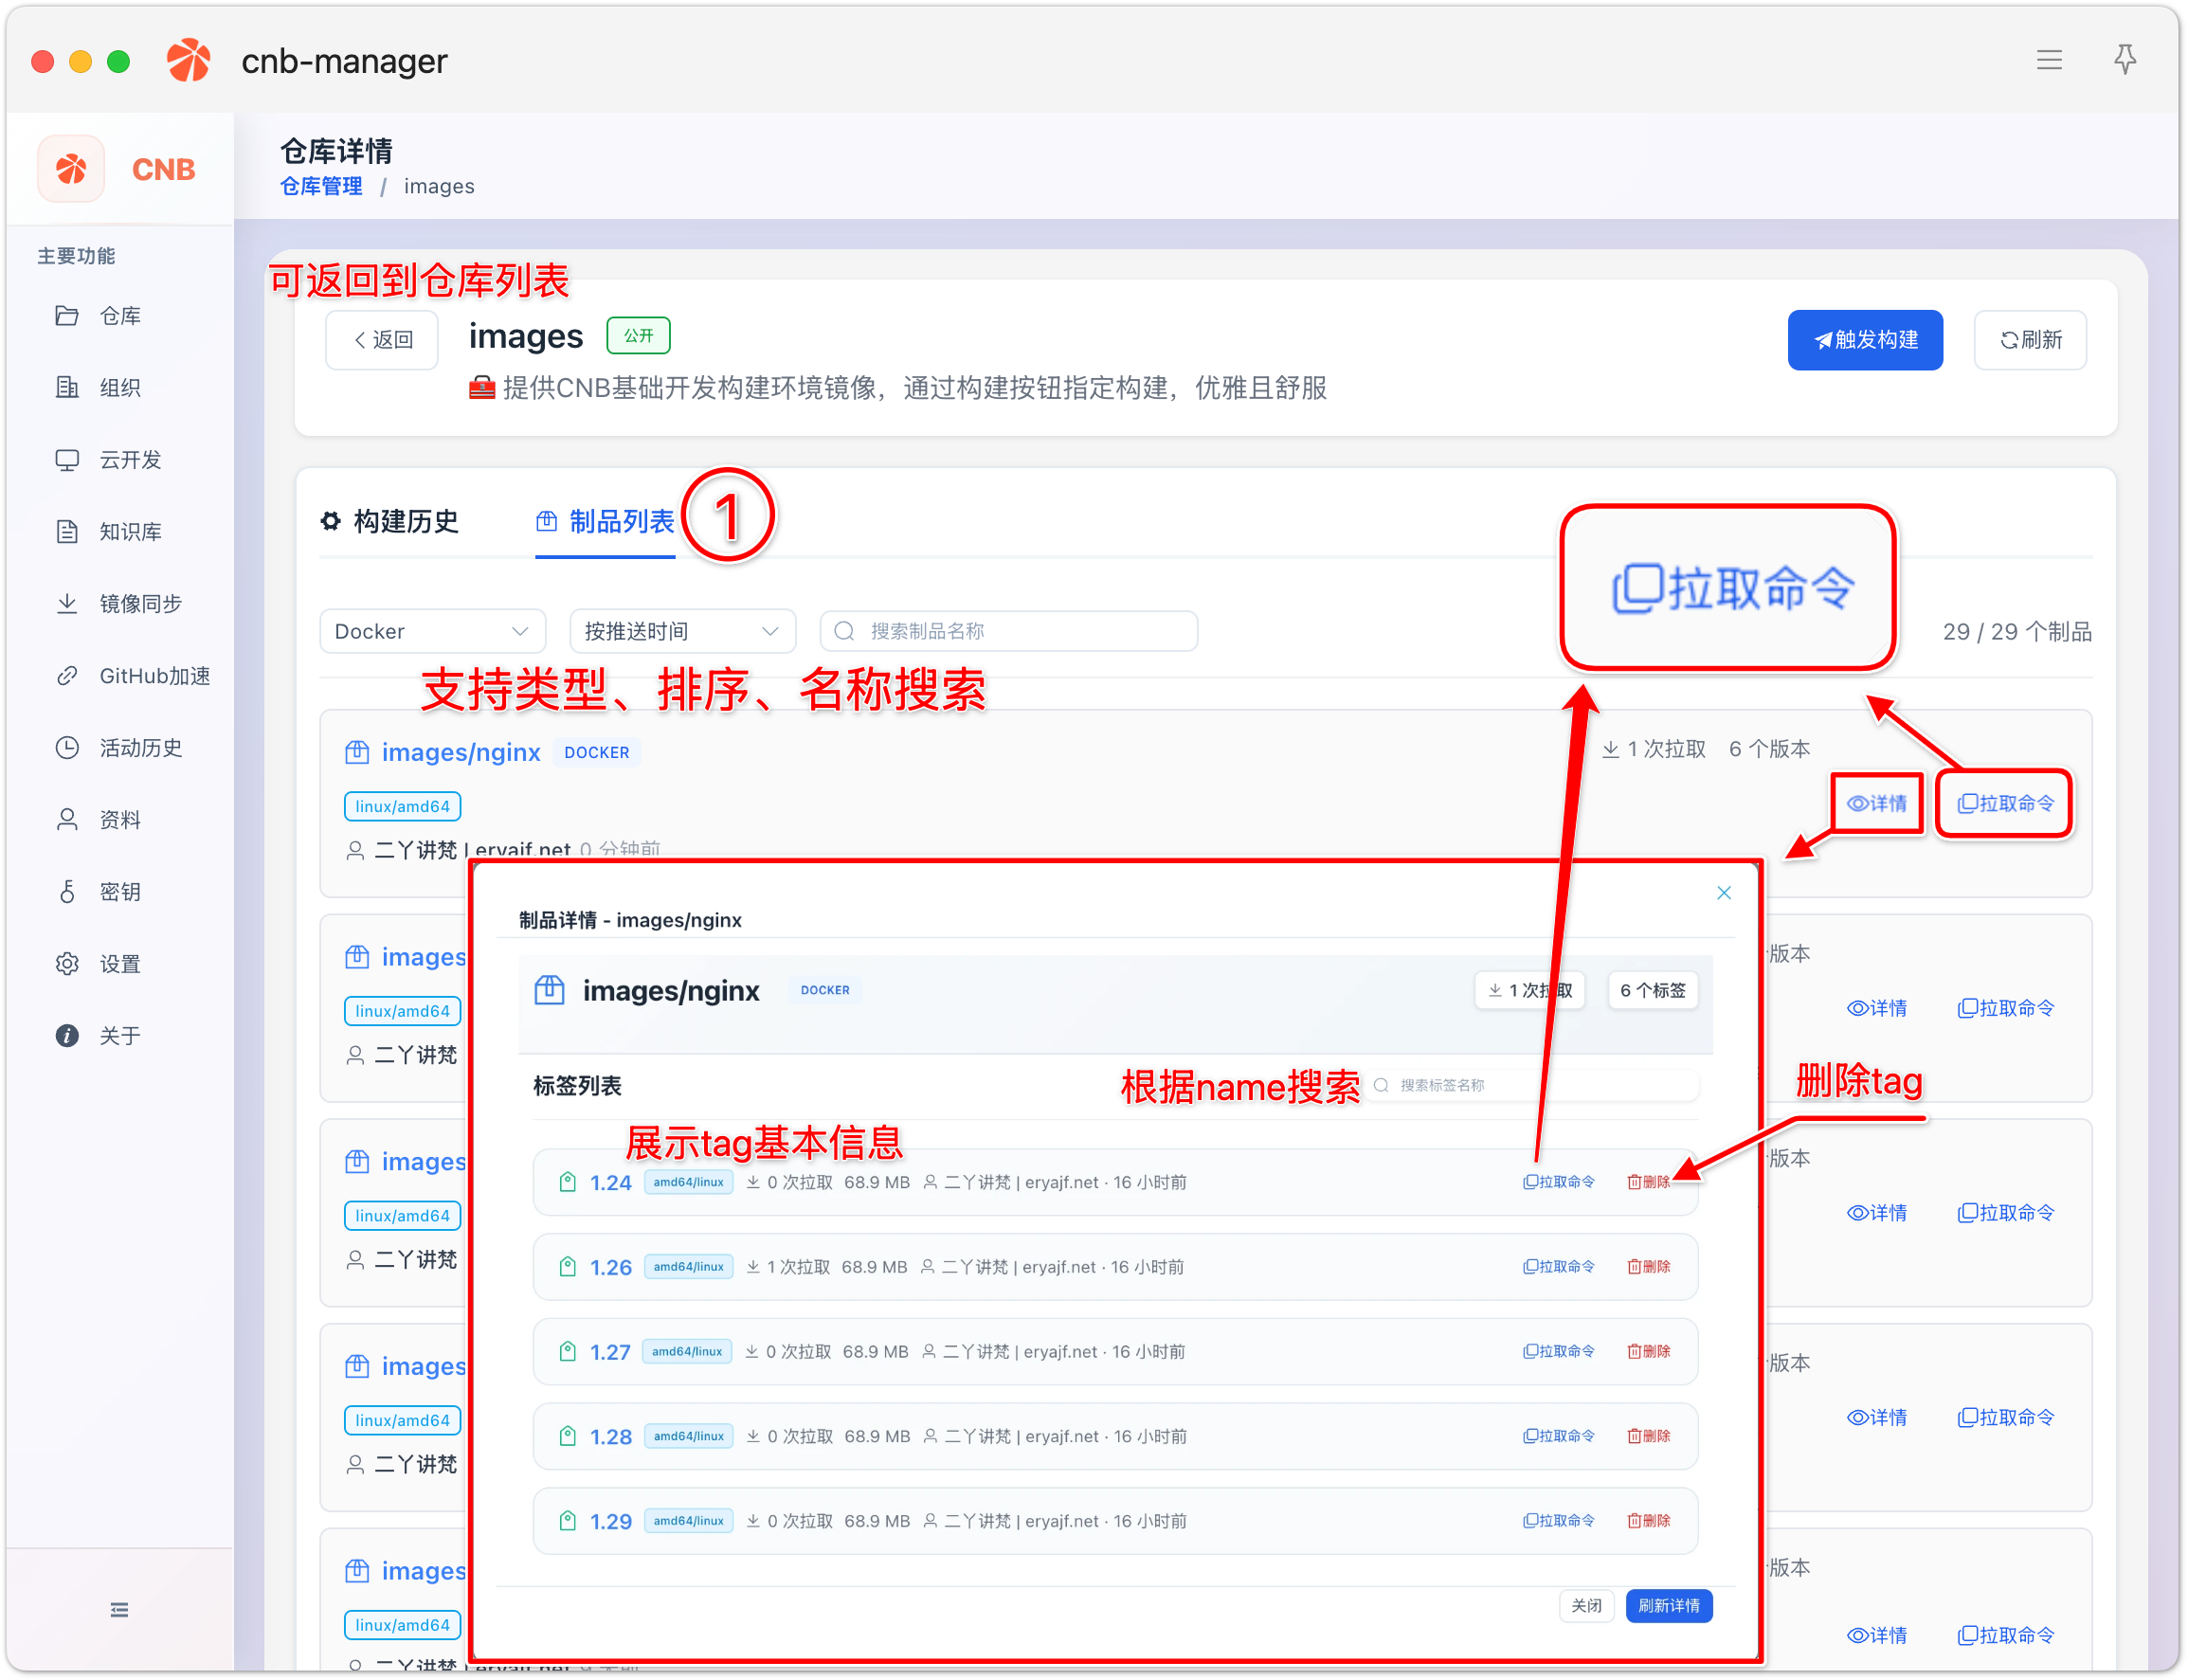Delete tag 1.29
This screenshot has height=1680, width=2188.
point(1649,1521)
